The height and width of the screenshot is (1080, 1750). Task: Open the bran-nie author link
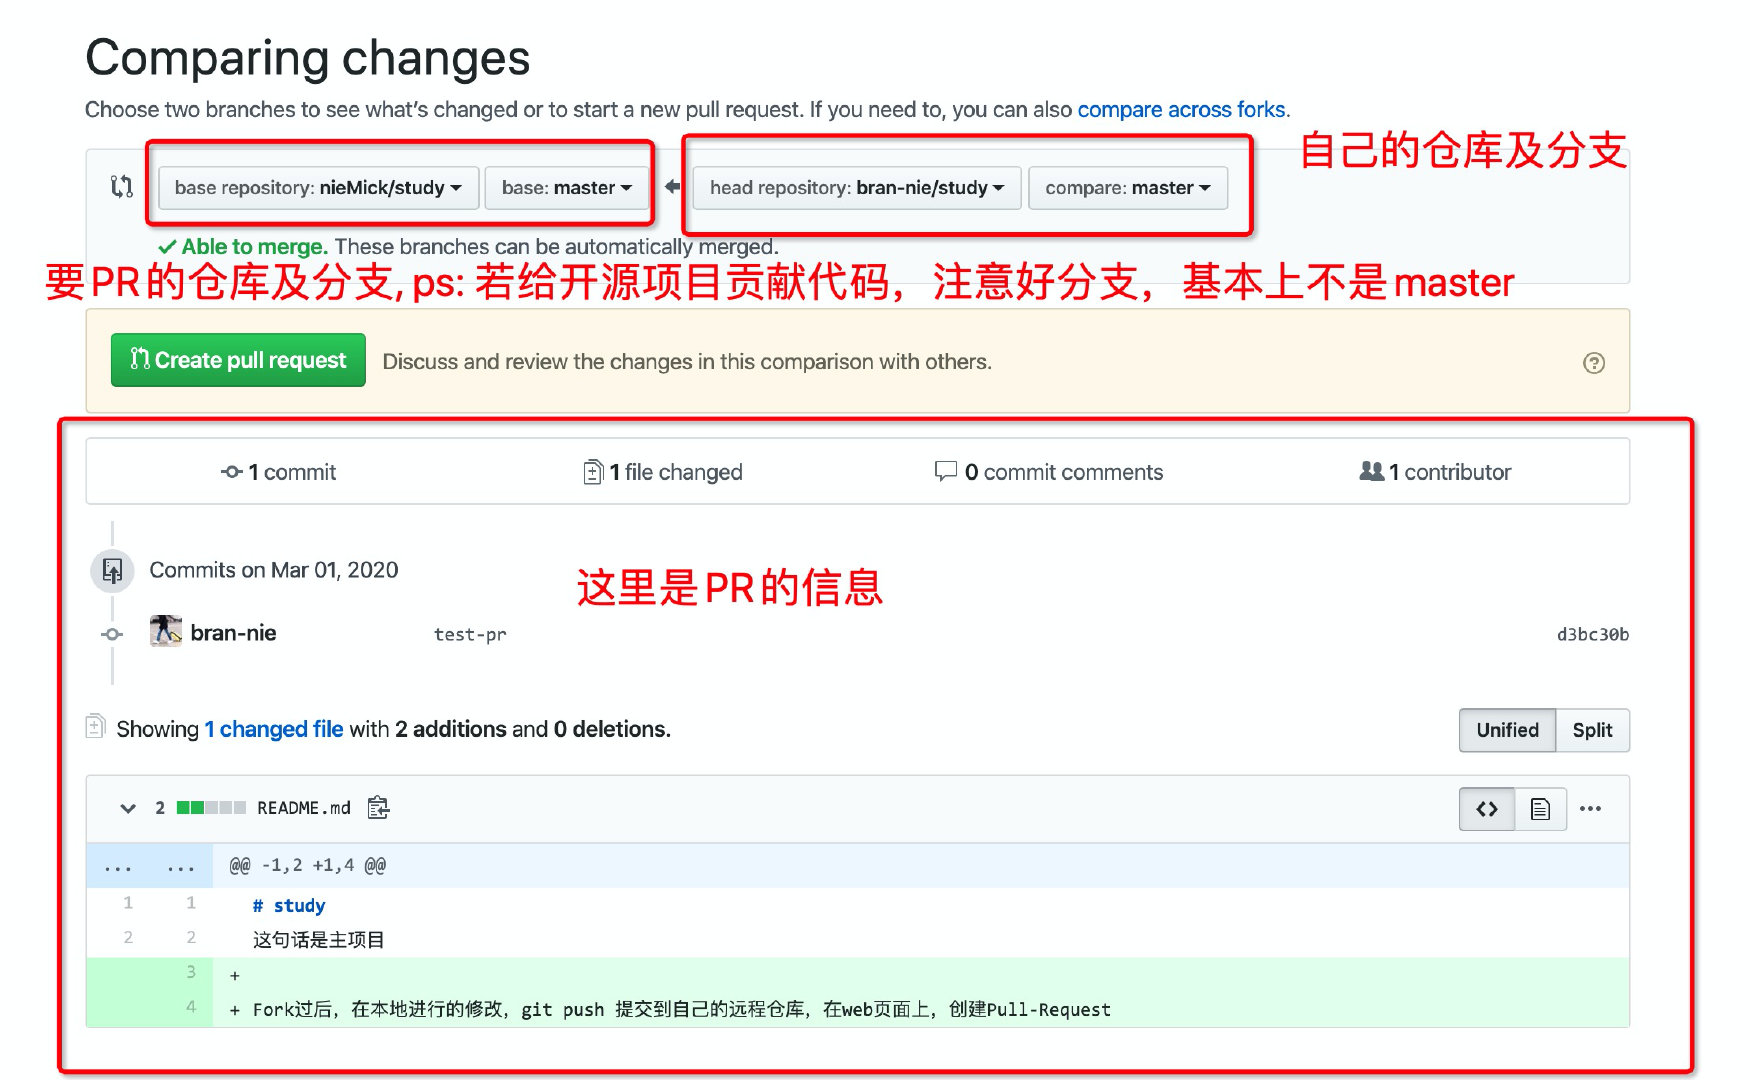[x=233, y=633]
